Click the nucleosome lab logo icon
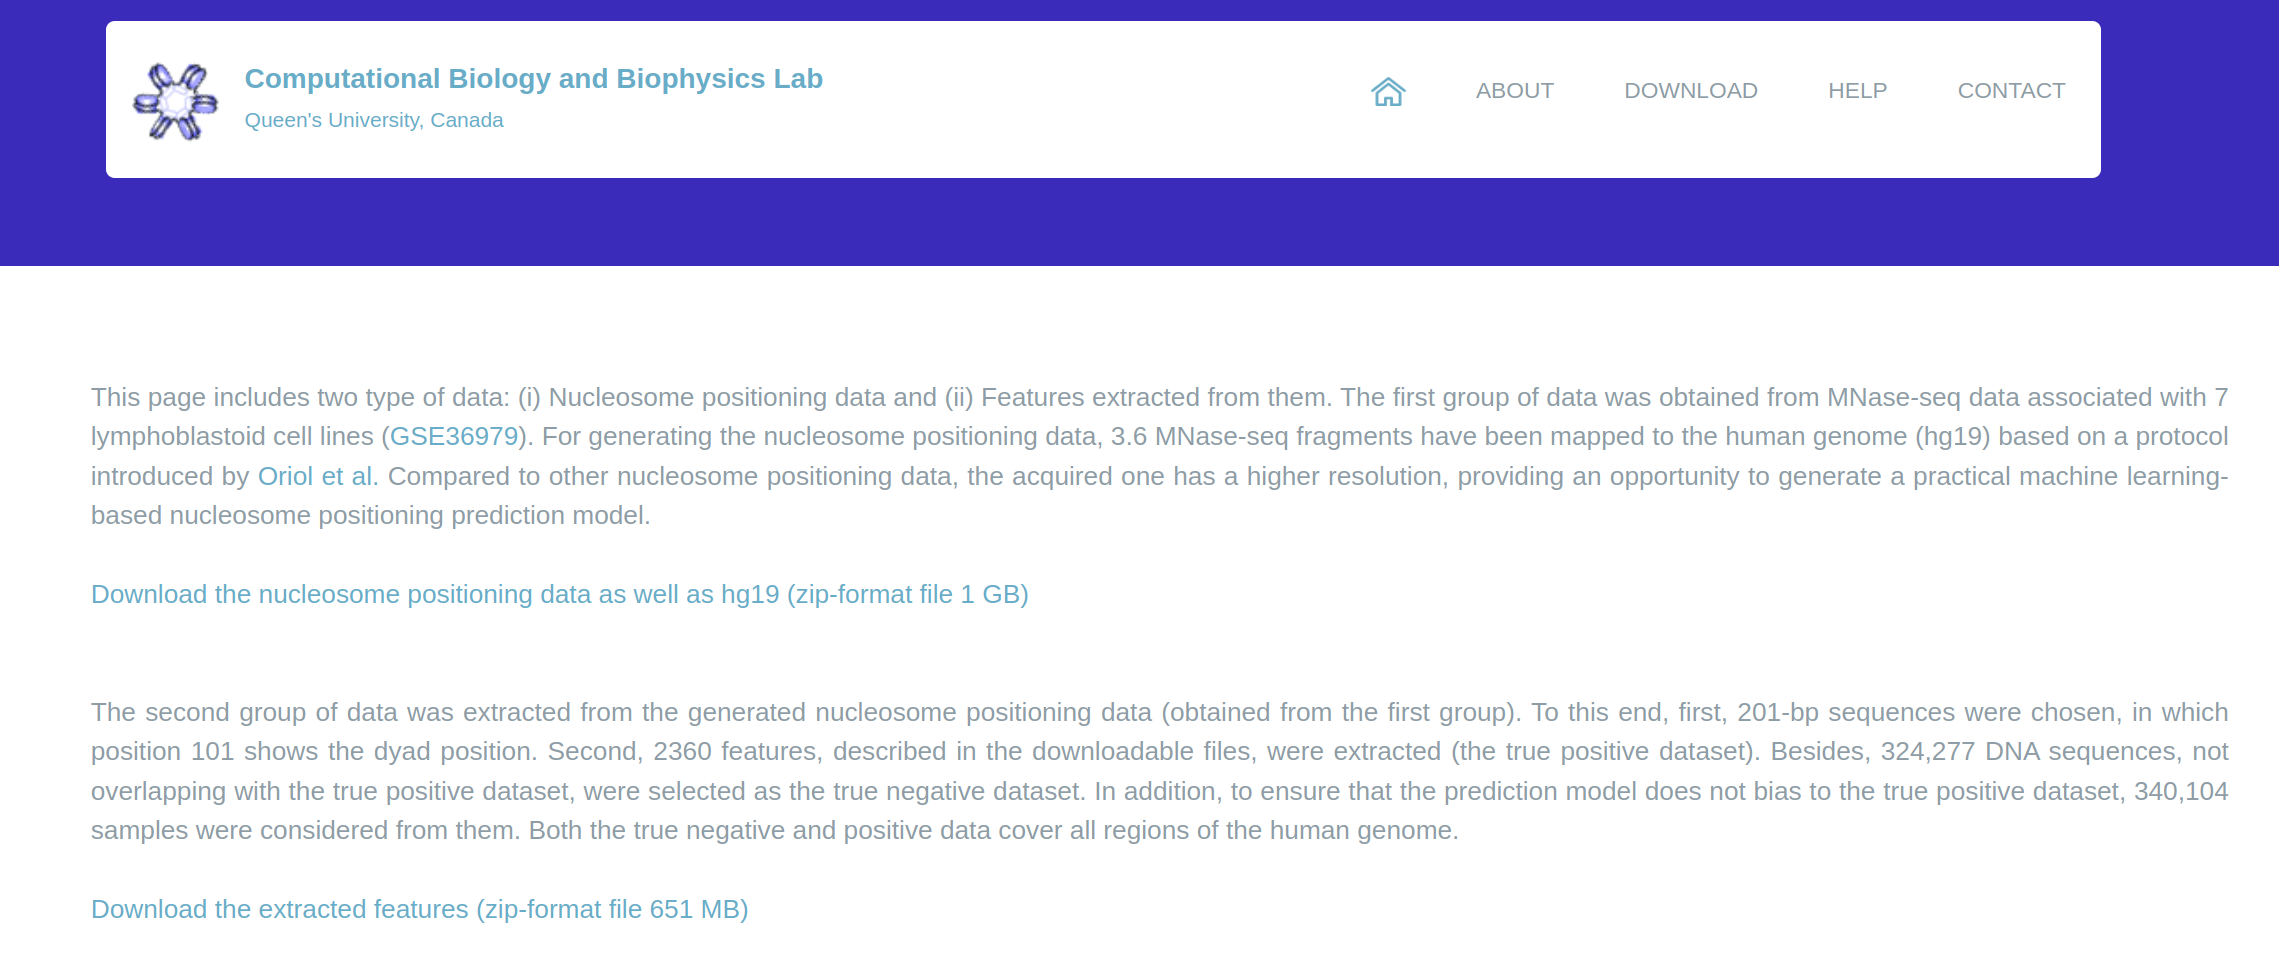2279x957 pixels. tap(176, 101)
